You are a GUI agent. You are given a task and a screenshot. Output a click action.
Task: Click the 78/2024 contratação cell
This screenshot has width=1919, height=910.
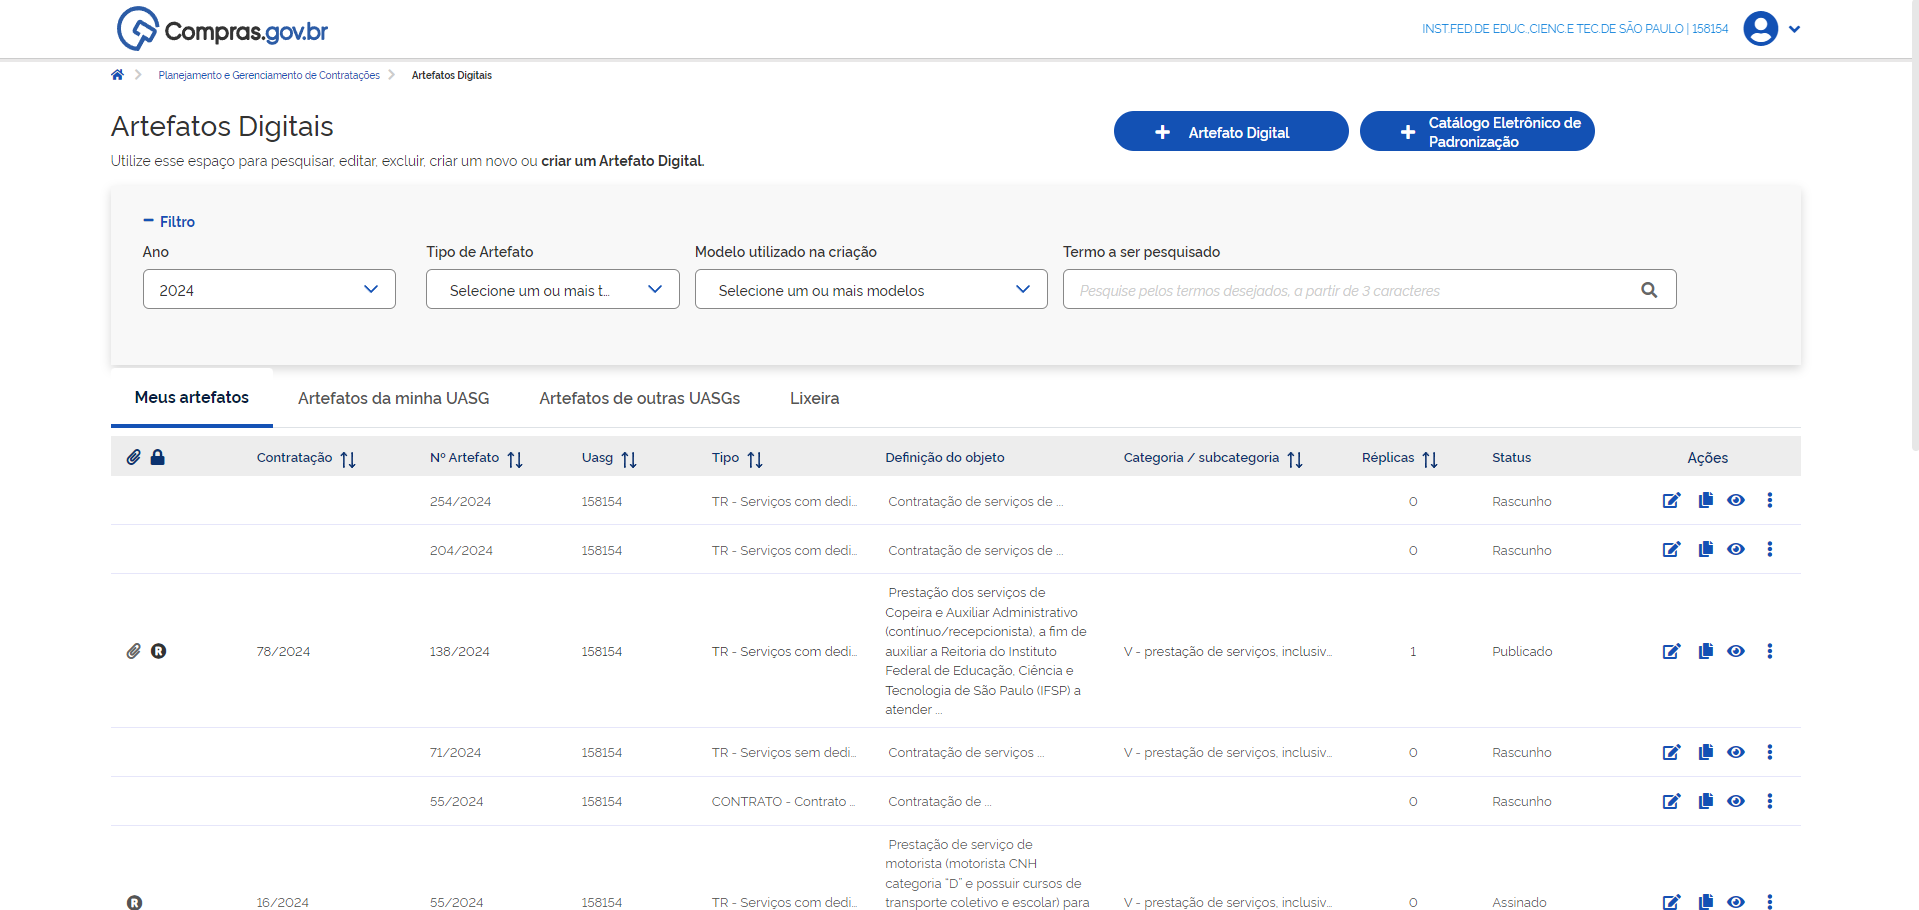point(283,651)
